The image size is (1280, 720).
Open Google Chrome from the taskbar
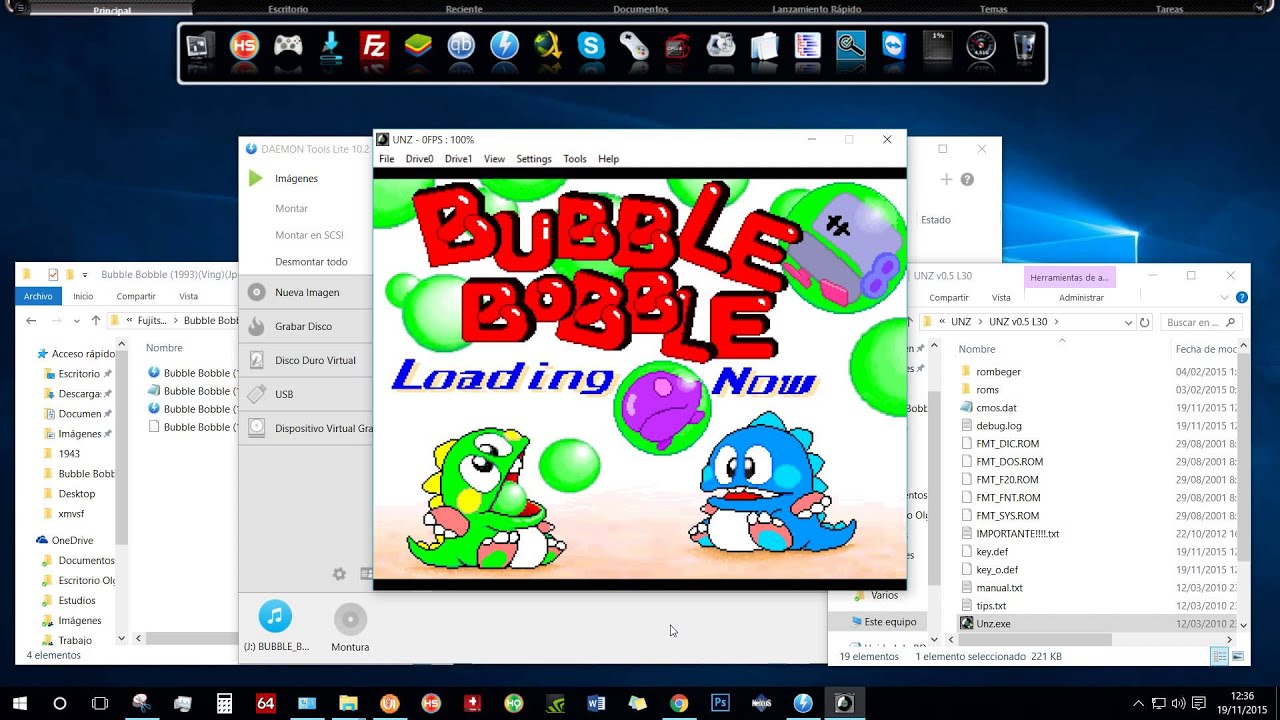coord(679,703)
